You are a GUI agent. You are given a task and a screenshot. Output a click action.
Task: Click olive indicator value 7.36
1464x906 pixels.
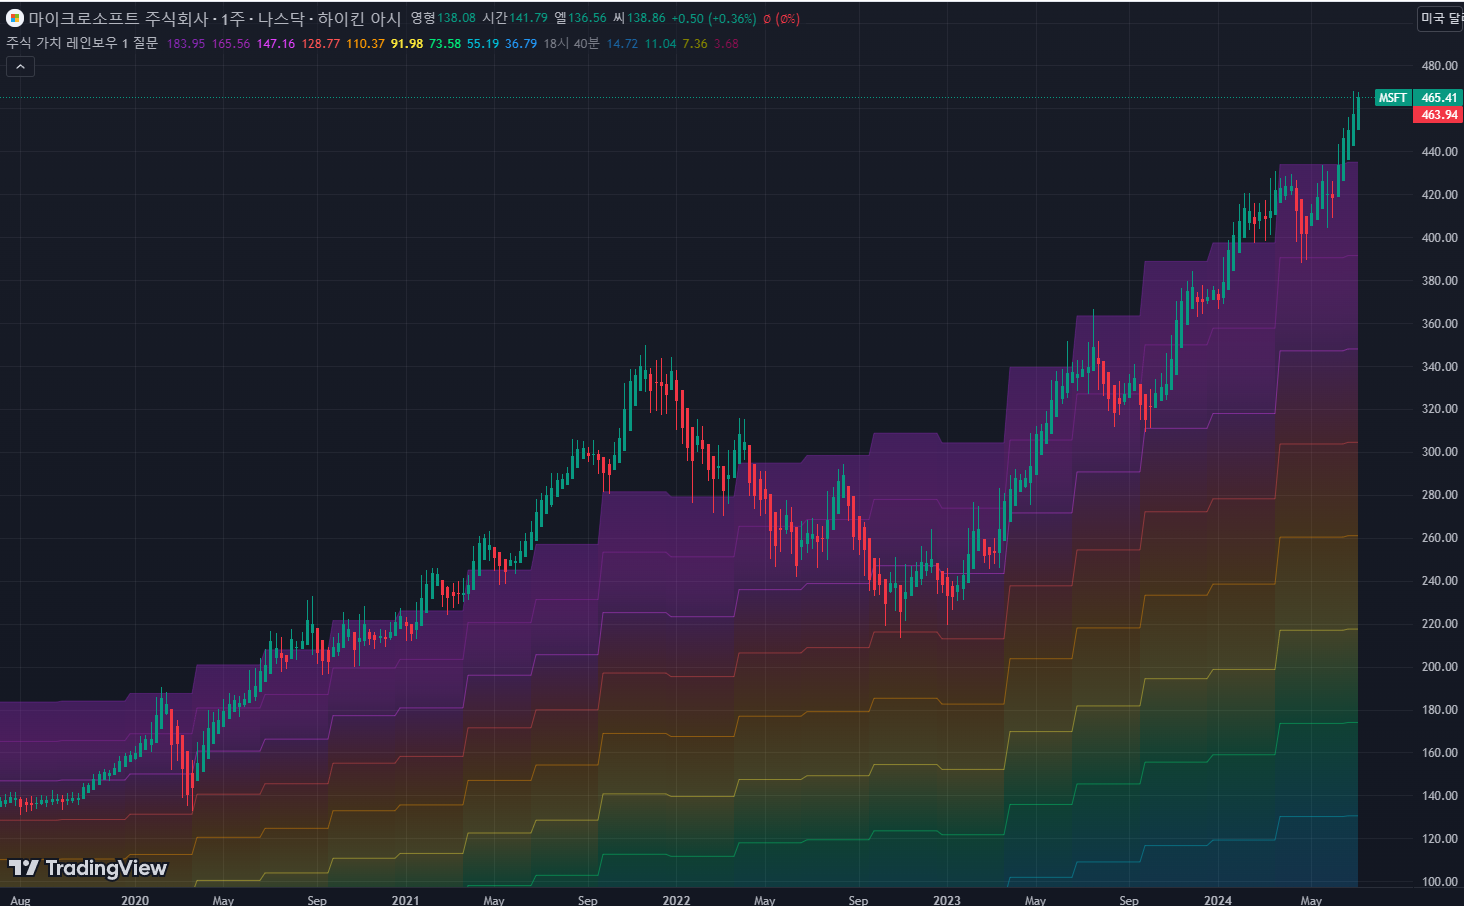(695, 43)
